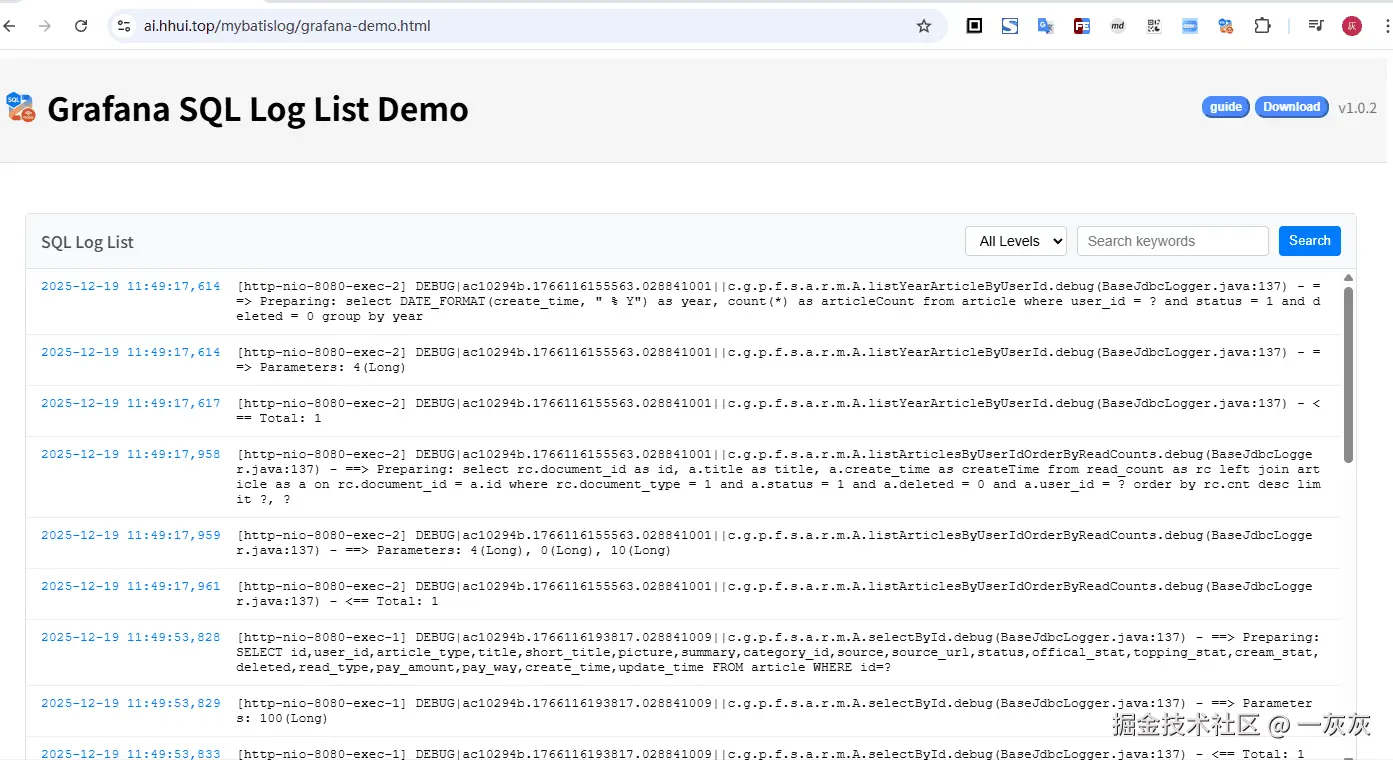The image size is (1393, 760).
Task: Click the timestamp of the DATE_FORMAT Preparing row
Action: (x=131, y=286)
